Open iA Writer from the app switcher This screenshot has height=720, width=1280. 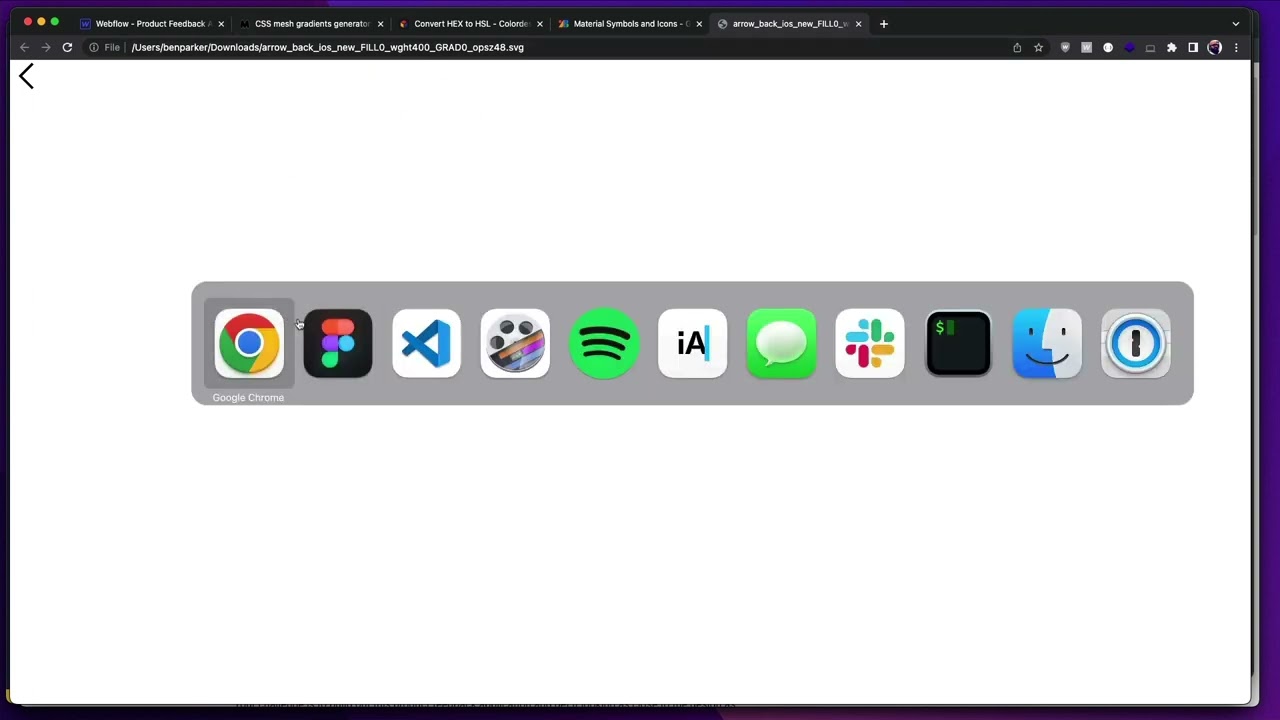coord(693,344)
